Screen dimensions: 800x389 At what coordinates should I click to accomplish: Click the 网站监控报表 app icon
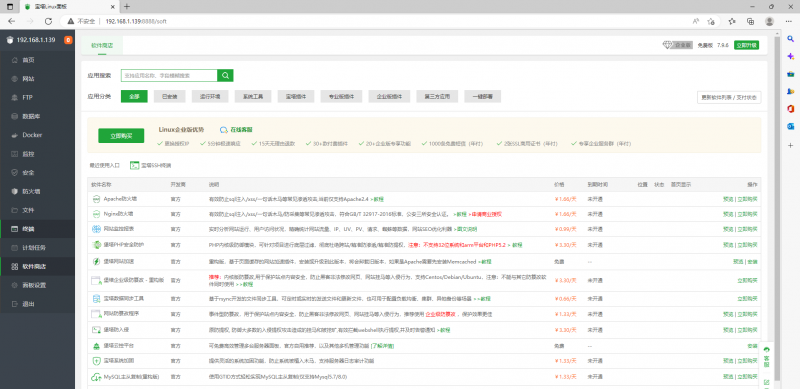[96, 229]
